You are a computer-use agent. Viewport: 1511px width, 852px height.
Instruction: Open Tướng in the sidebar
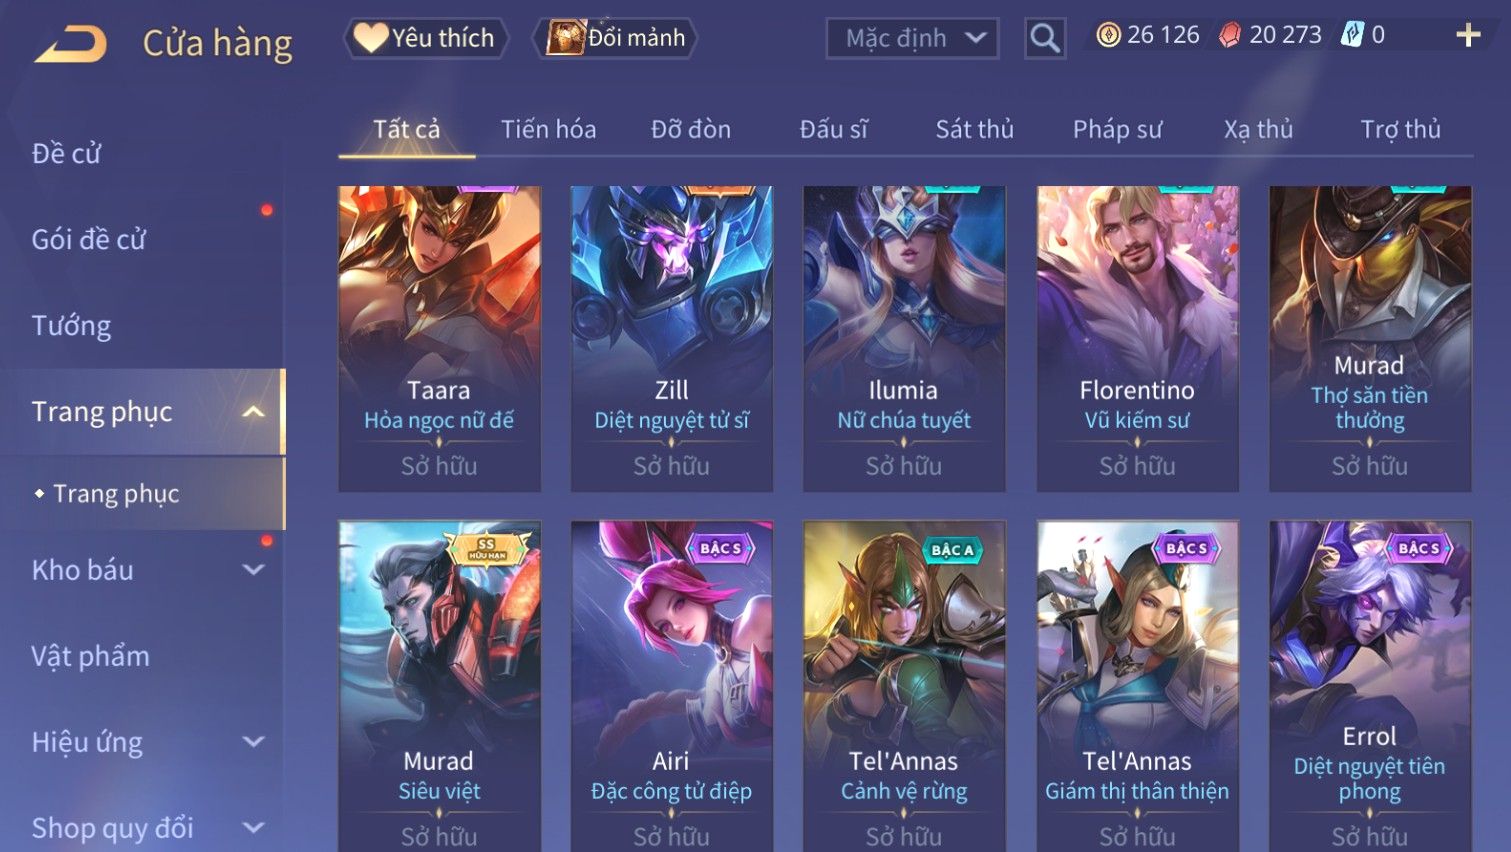tap(71, 326)
